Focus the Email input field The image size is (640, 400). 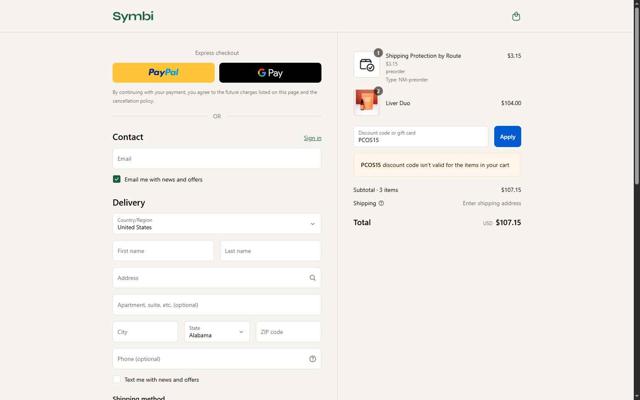click(x=217, y=159)
